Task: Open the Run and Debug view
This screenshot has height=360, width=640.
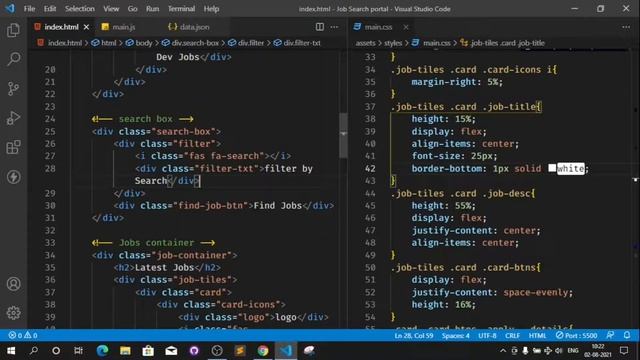Action: click(x=13, y=118)
